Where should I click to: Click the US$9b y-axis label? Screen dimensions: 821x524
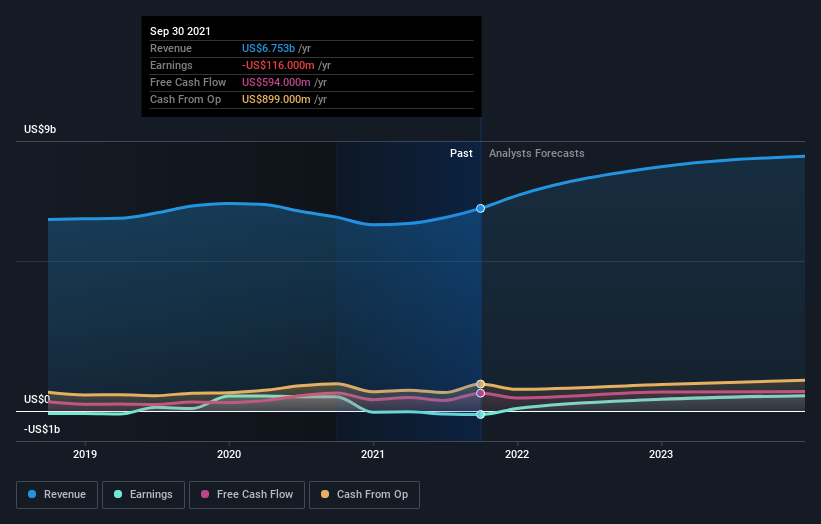tap(40, 129)
